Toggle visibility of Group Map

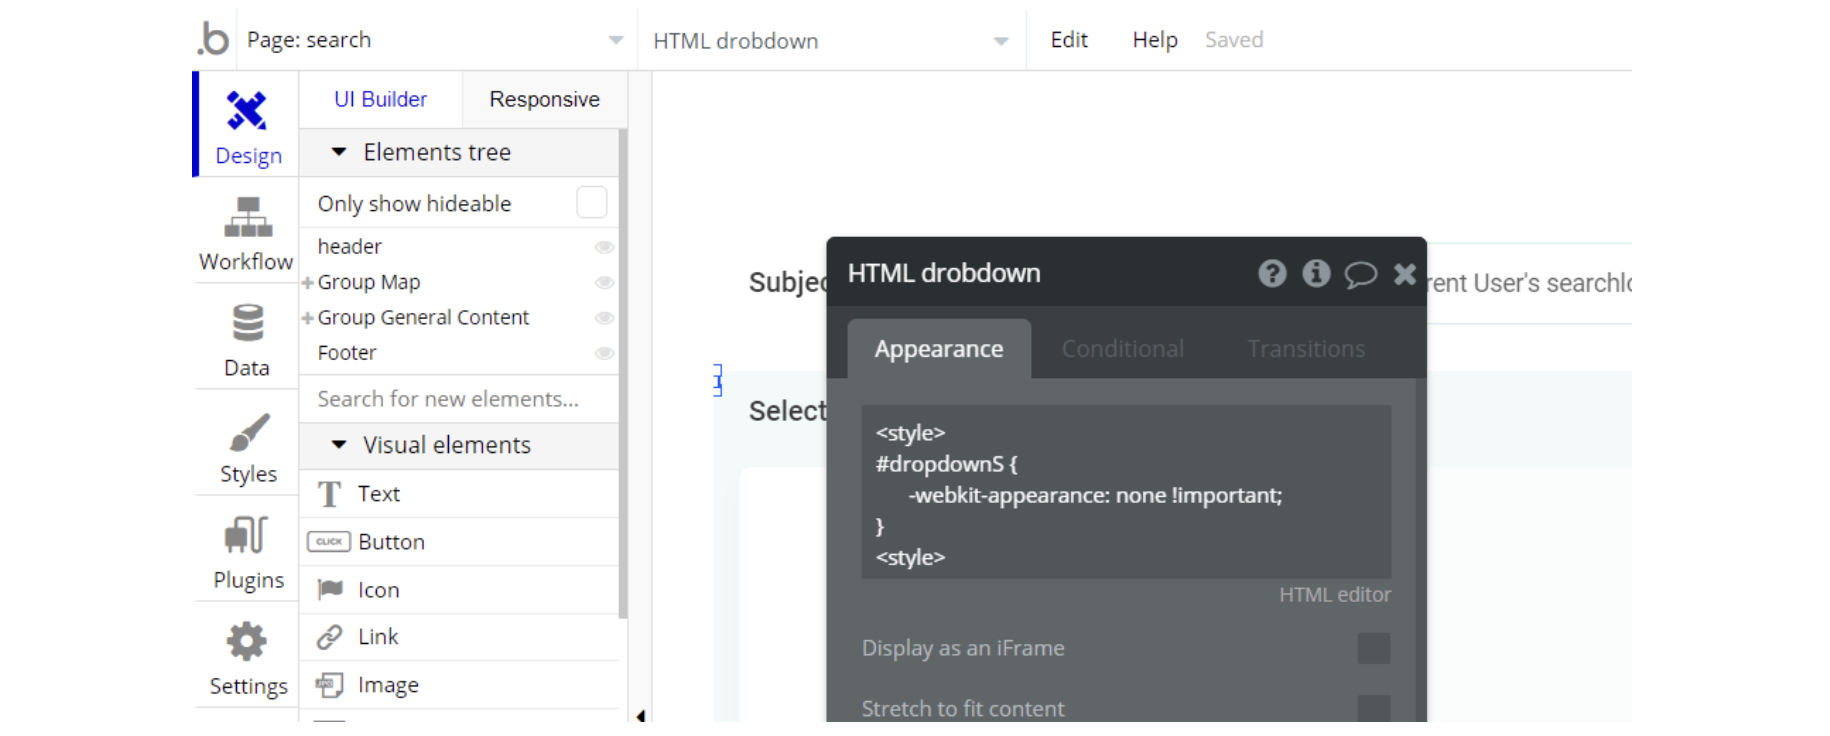tap(604, 283)
